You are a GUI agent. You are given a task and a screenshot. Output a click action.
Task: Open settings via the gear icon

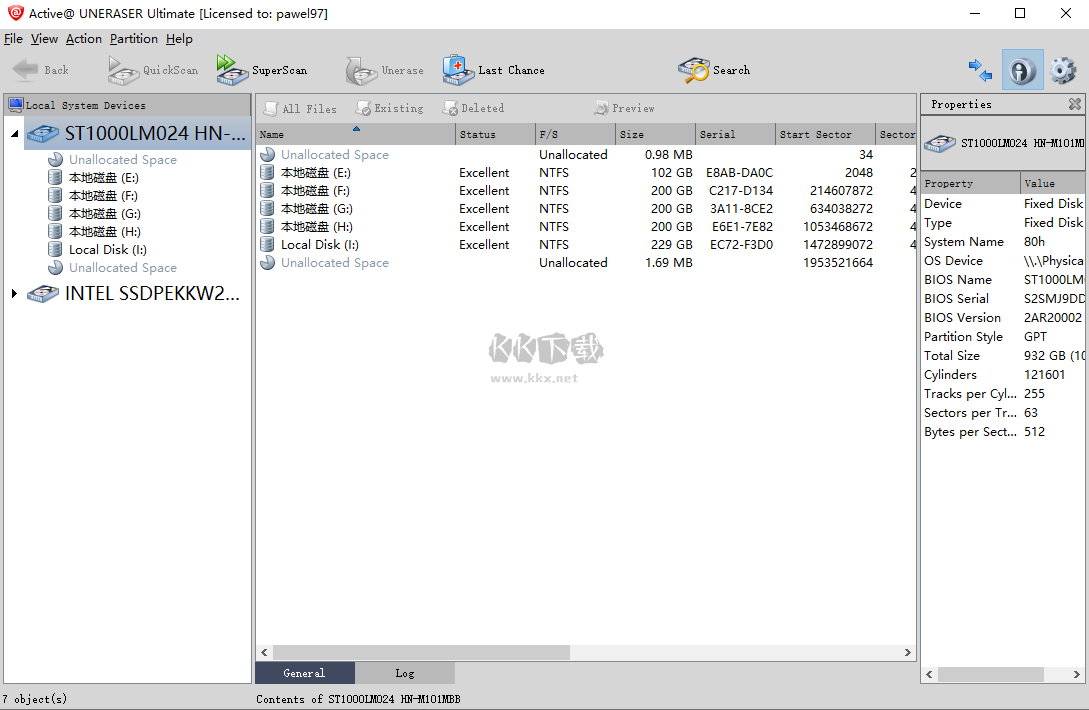tap(1063, 70)
